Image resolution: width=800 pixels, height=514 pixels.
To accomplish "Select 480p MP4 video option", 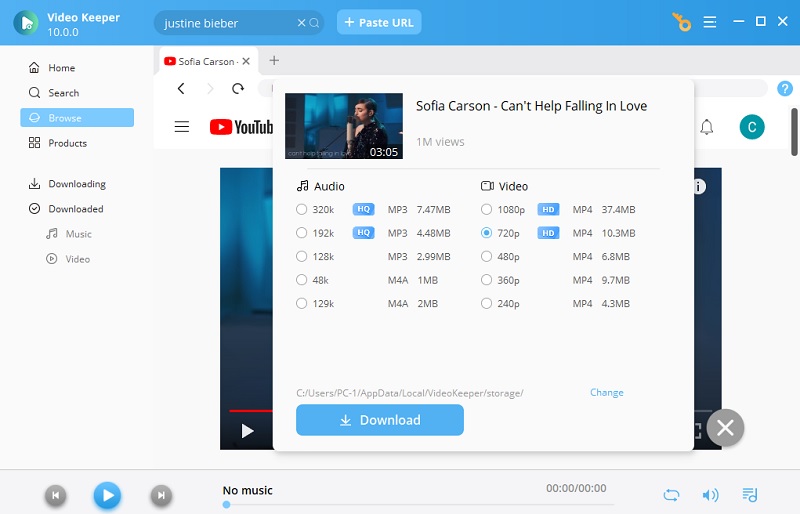I will tap(486, 256).
